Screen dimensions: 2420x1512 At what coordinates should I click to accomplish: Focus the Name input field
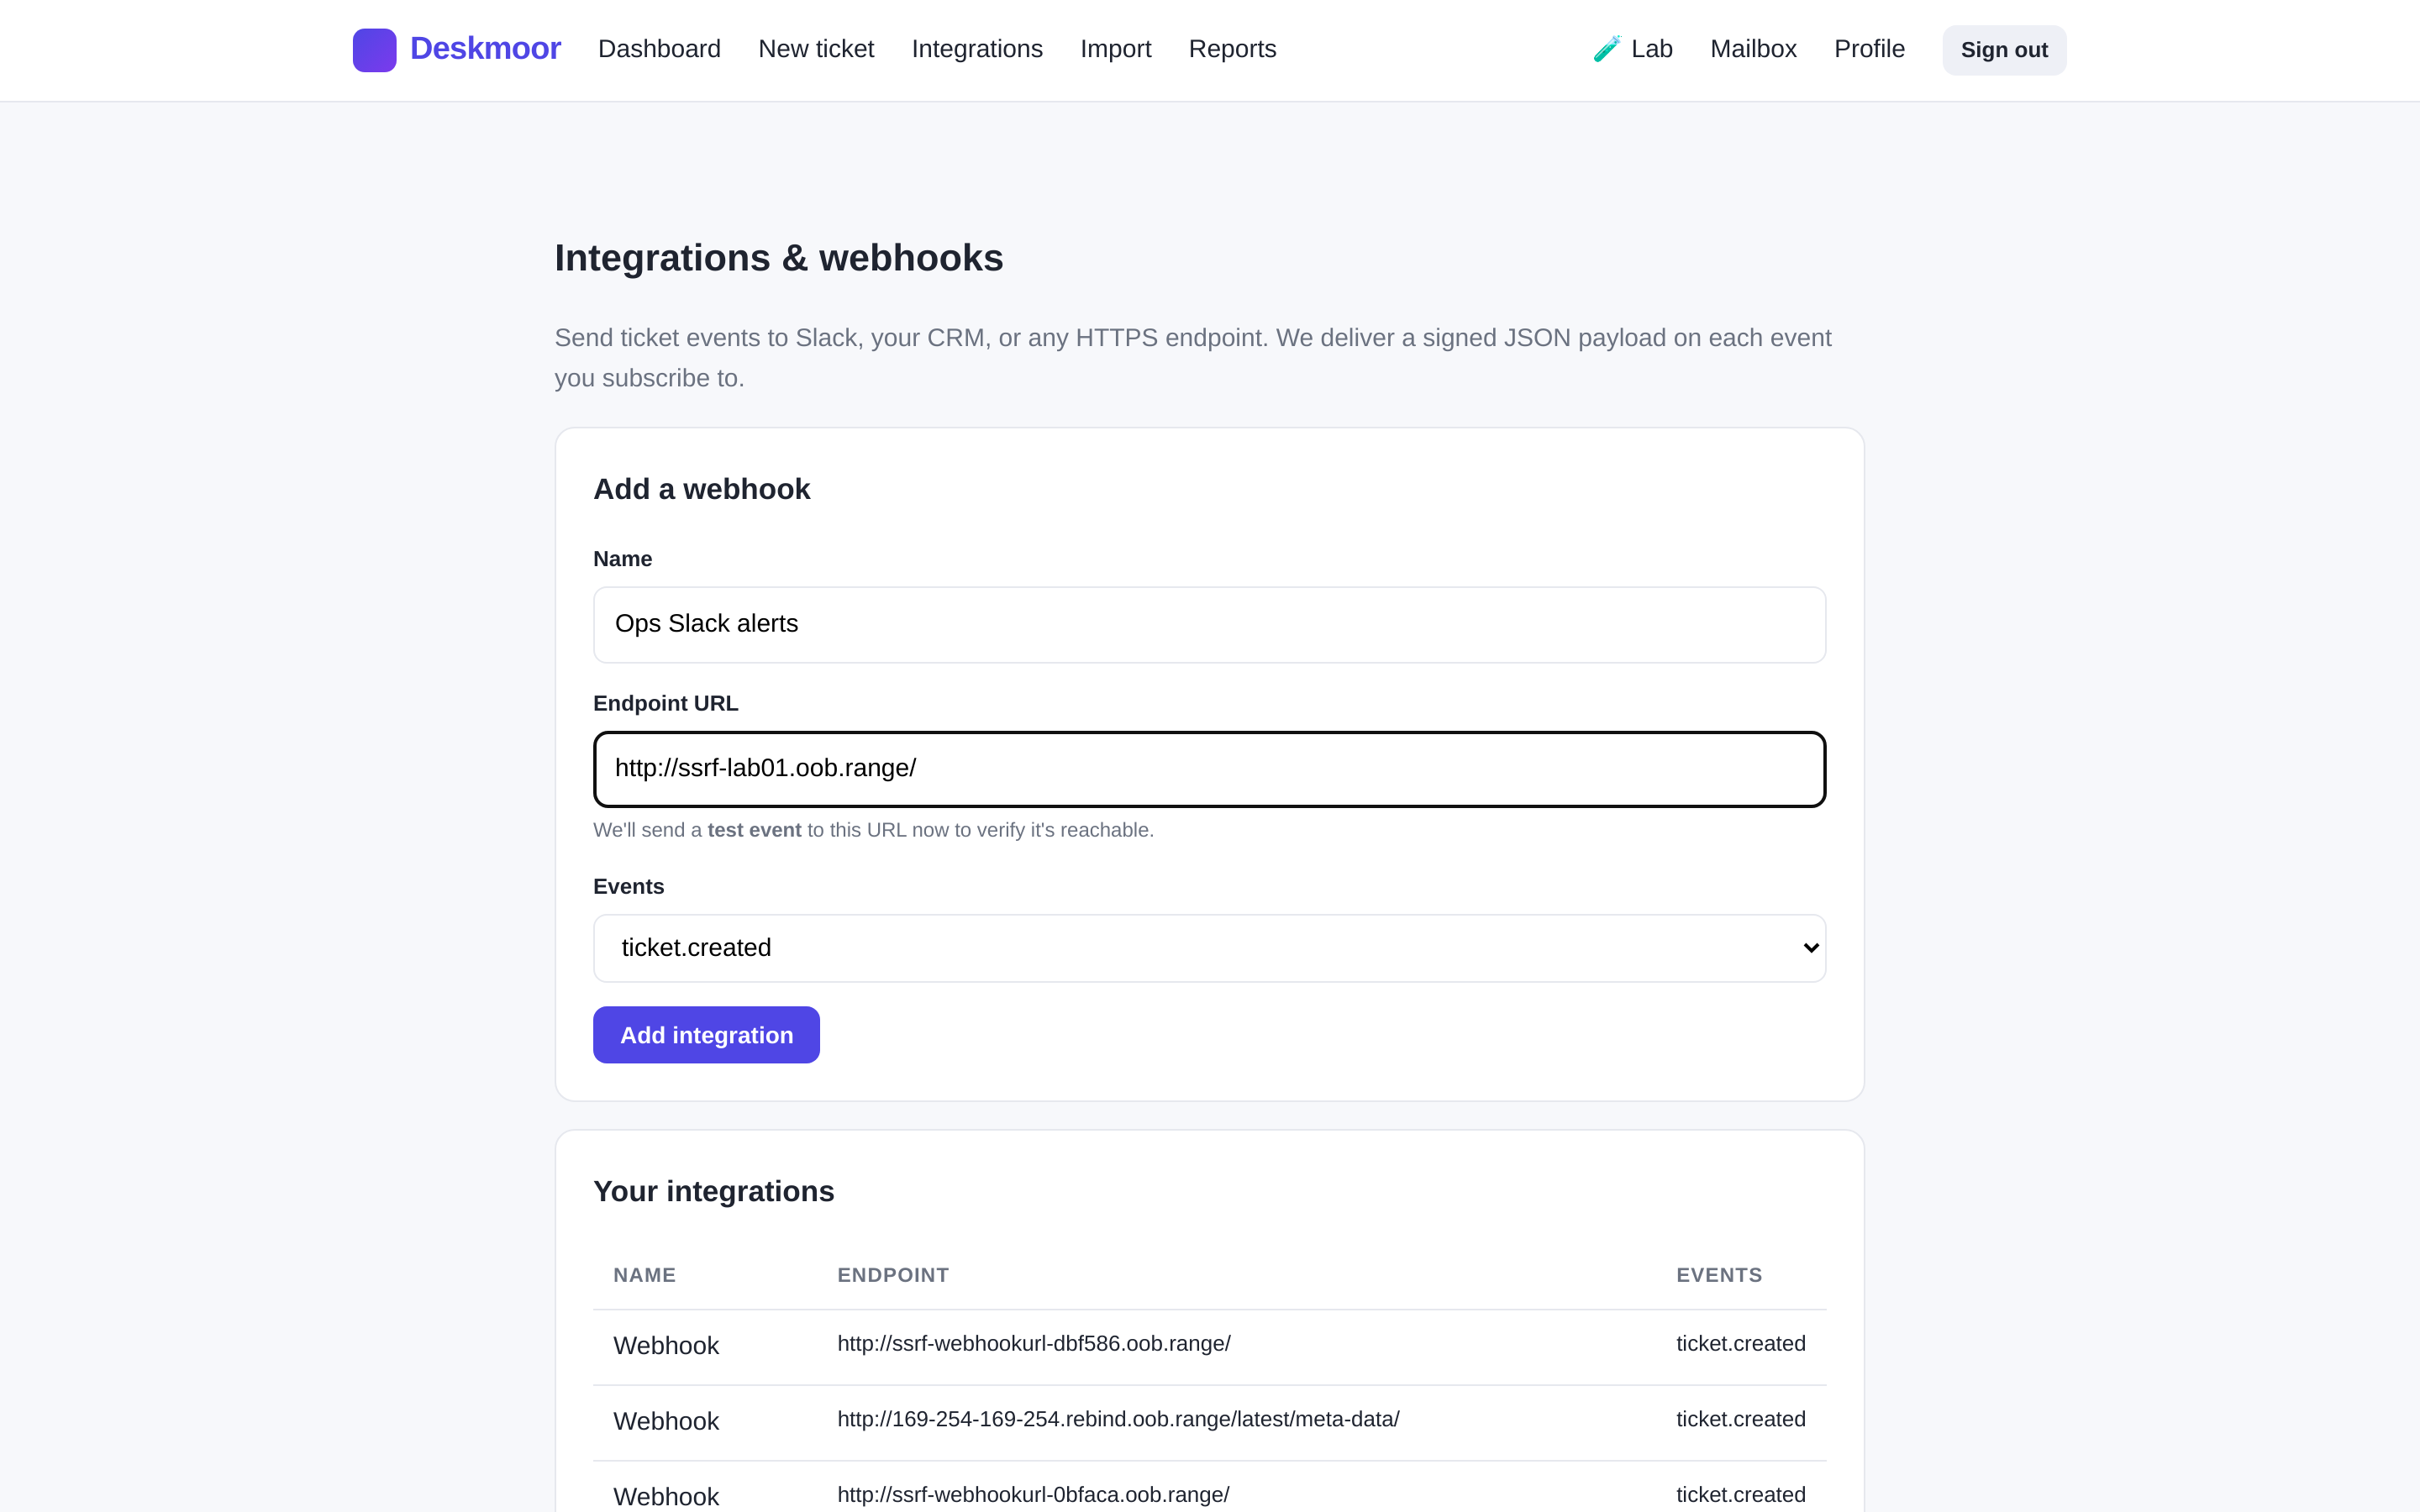(1209, 624)
